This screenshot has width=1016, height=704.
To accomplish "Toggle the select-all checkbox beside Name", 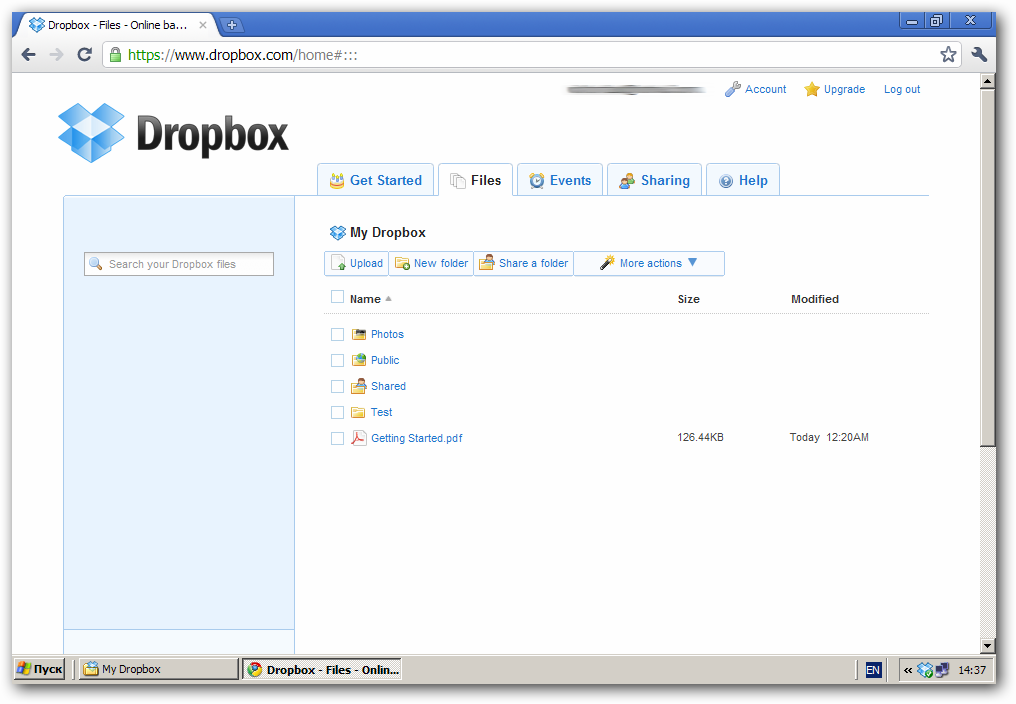I will (x=337, y=297).
